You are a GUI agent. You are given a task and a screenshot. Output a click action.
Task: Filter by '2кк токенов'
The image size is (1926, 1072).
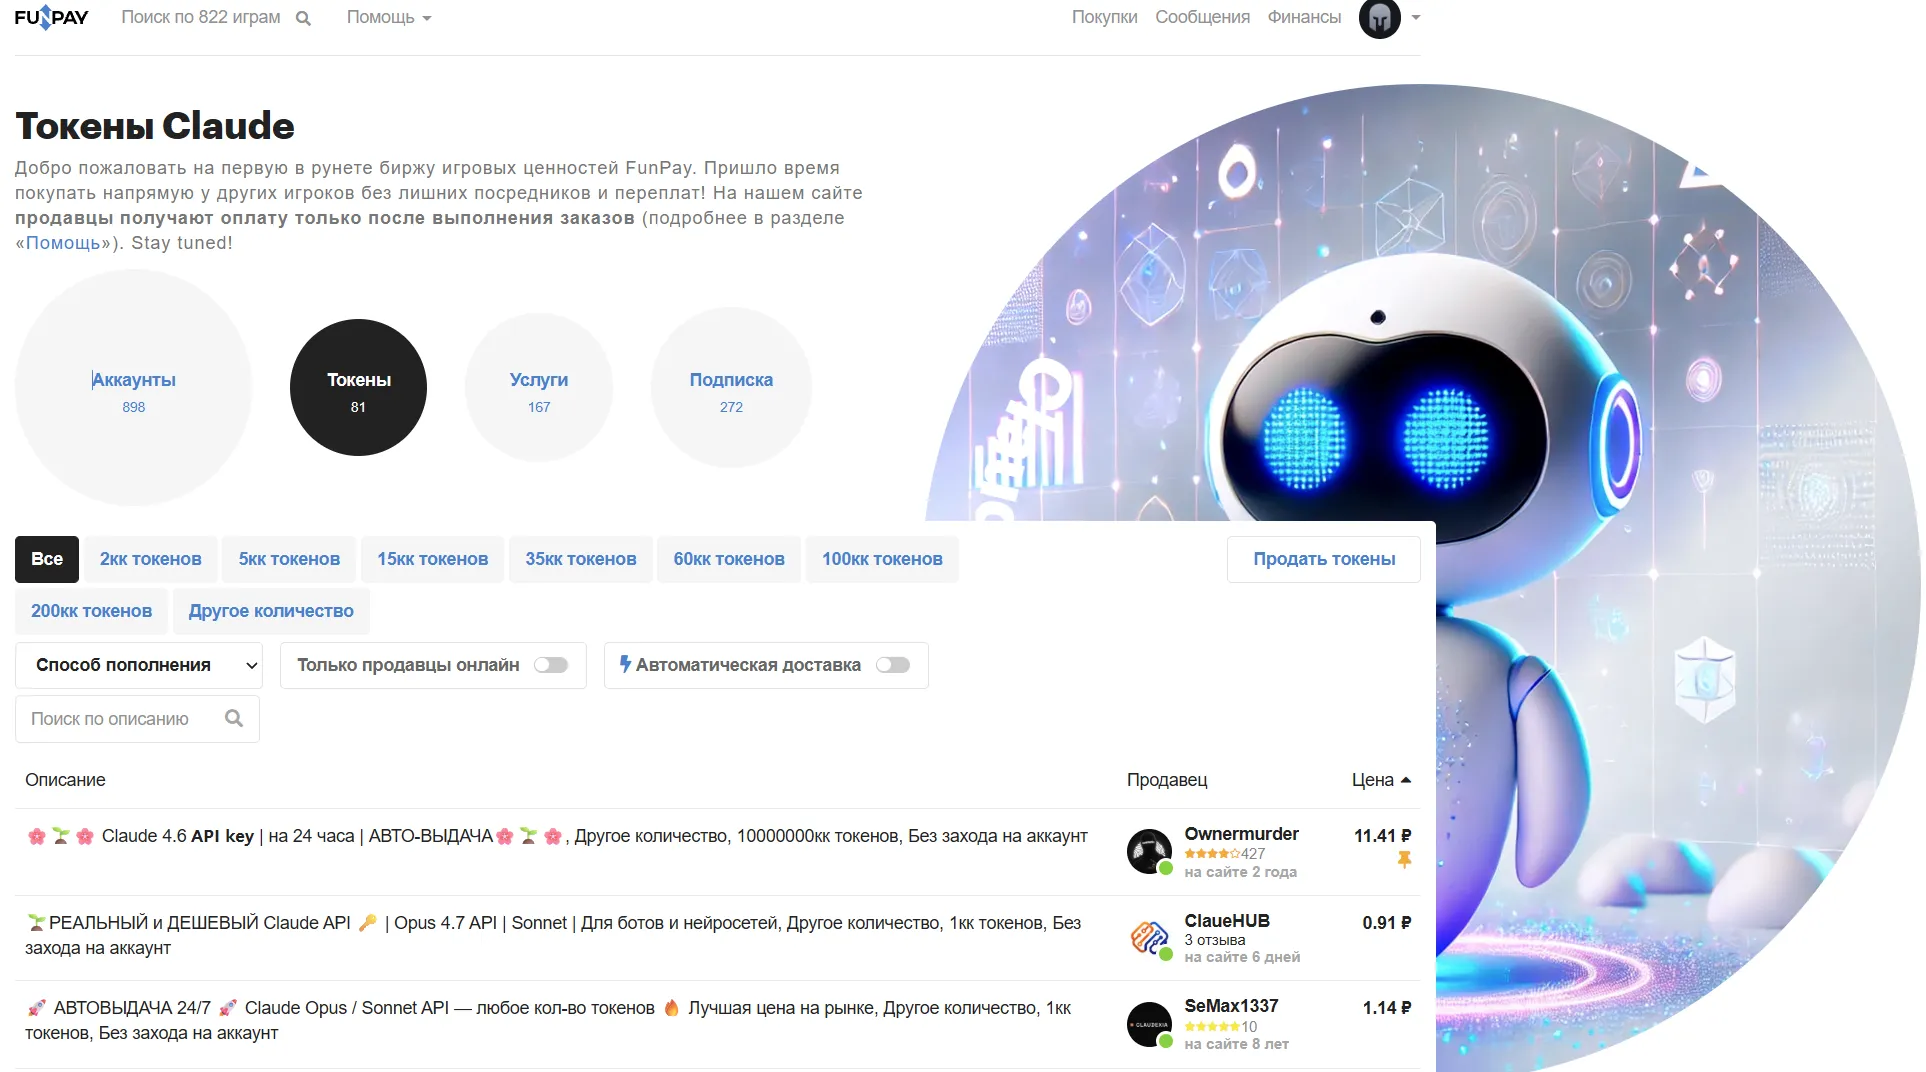coord(150,559)
